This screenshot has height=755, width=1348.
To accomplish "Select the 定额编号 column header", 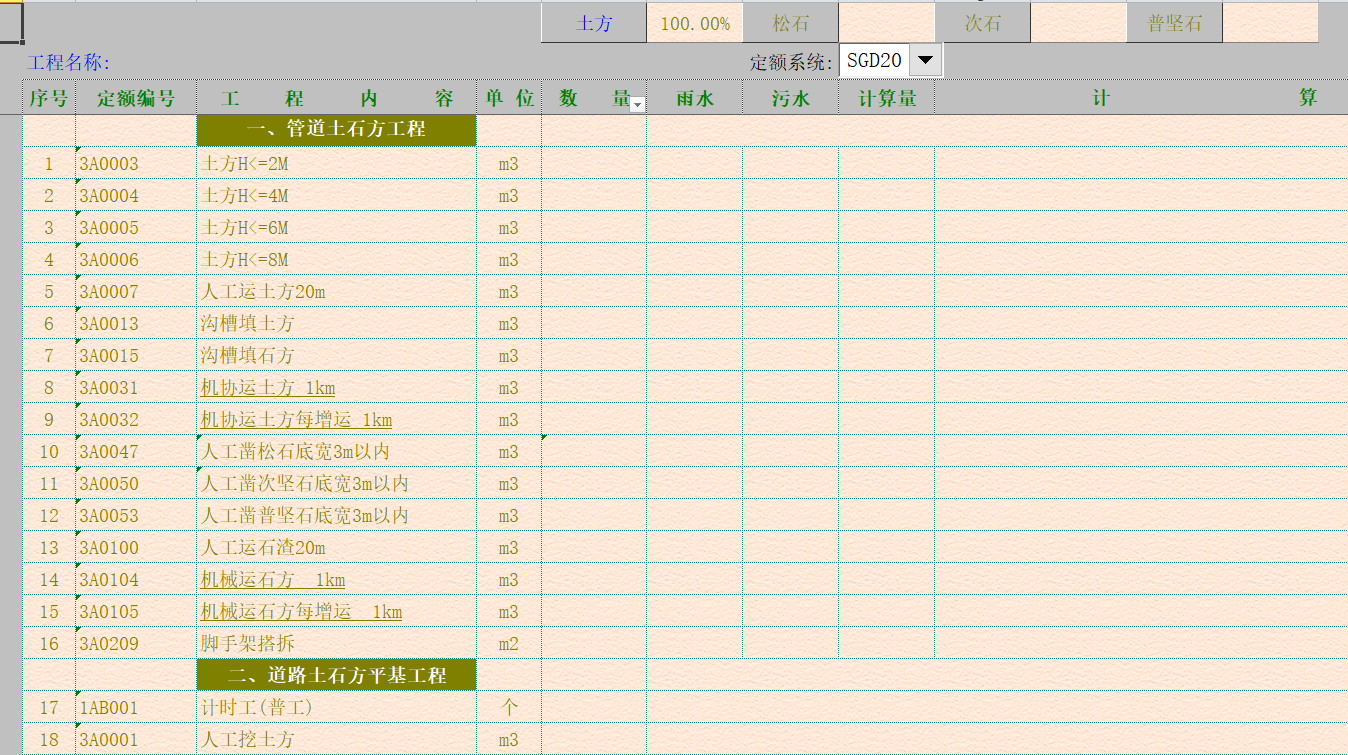I will (136, 98).
